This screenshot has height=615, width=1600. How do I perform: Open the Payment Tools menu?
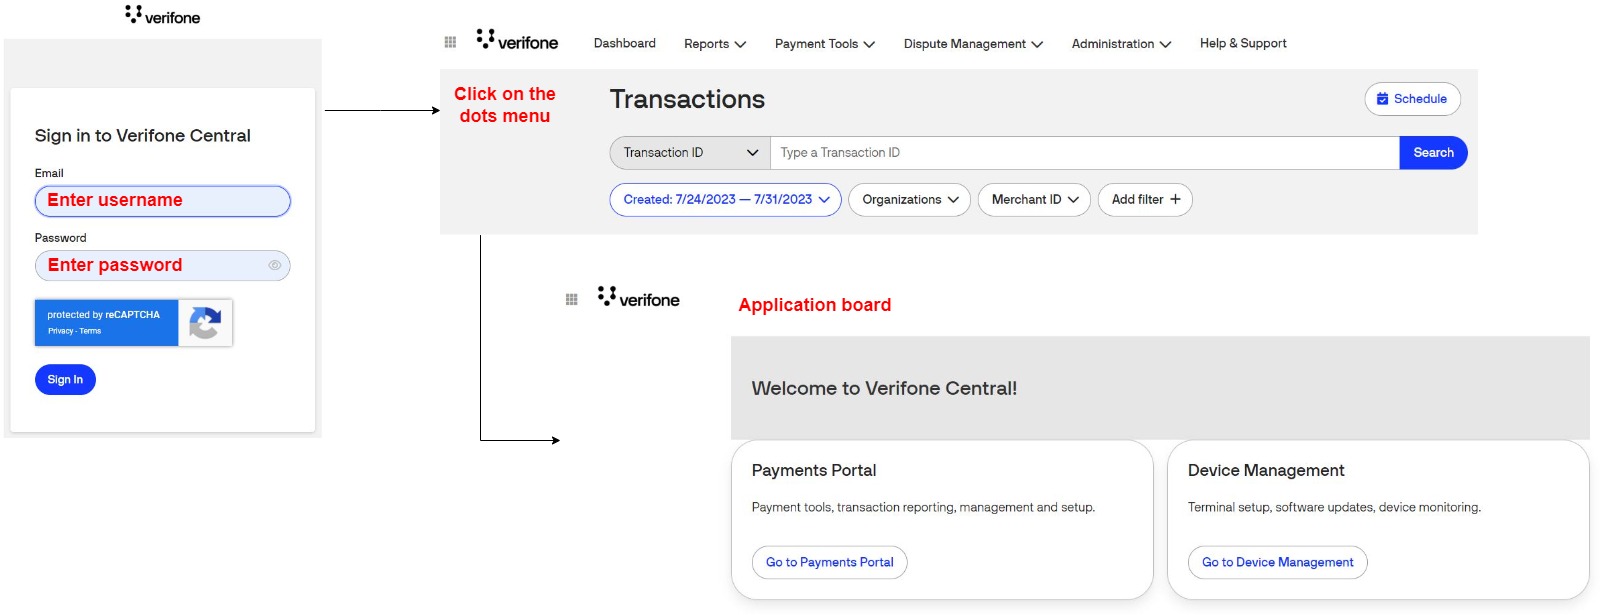(824, 44)
